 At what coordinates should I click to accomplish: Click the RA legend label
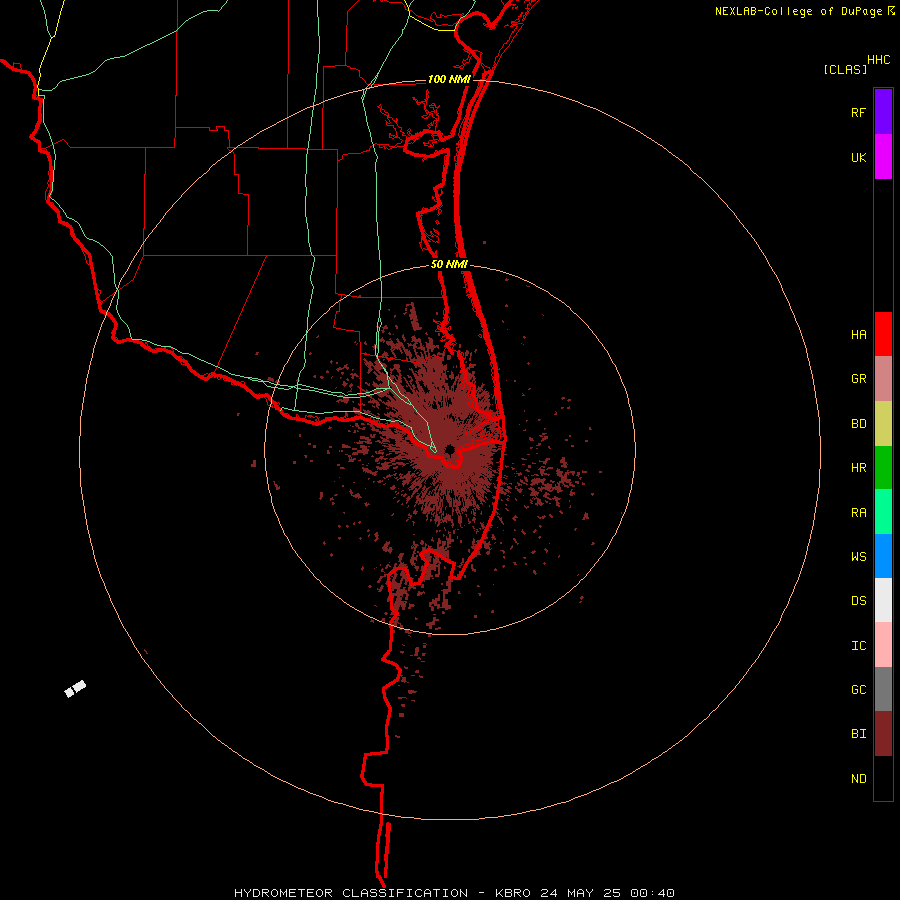coord(858,513)
